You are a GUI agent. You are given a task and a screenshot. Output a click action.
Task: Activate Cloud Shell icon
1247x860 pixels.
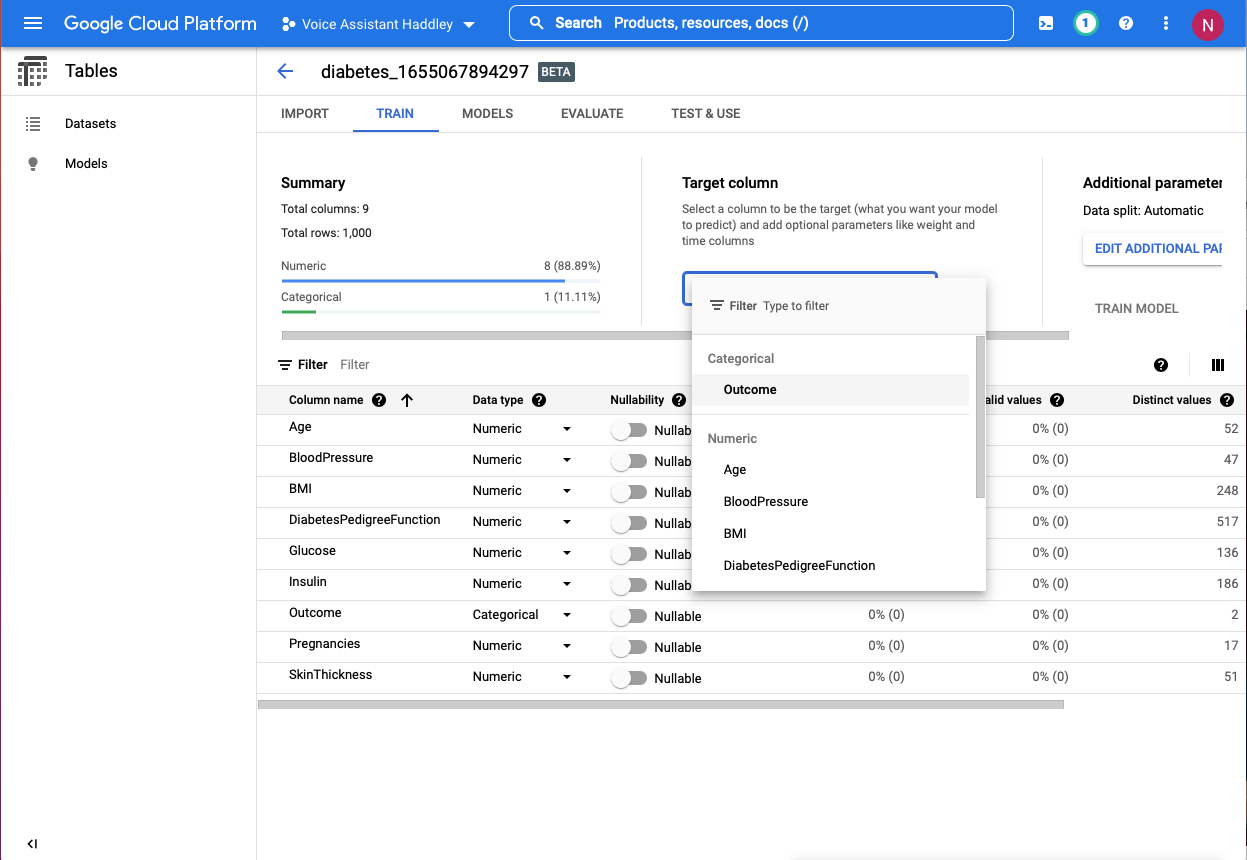(x=1046, y=23)
